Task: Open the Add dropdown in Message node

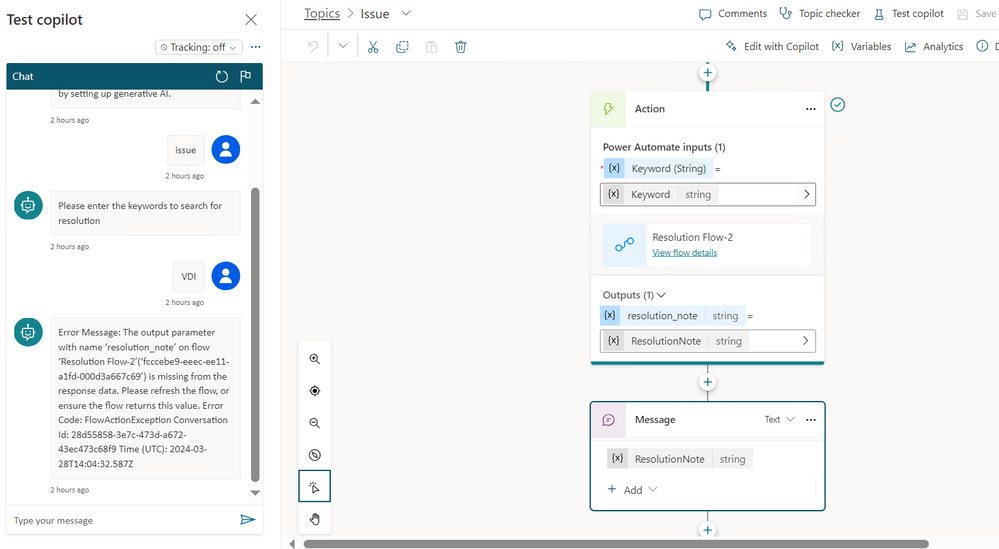Action: pyautogui.click(x=632, y=489)
